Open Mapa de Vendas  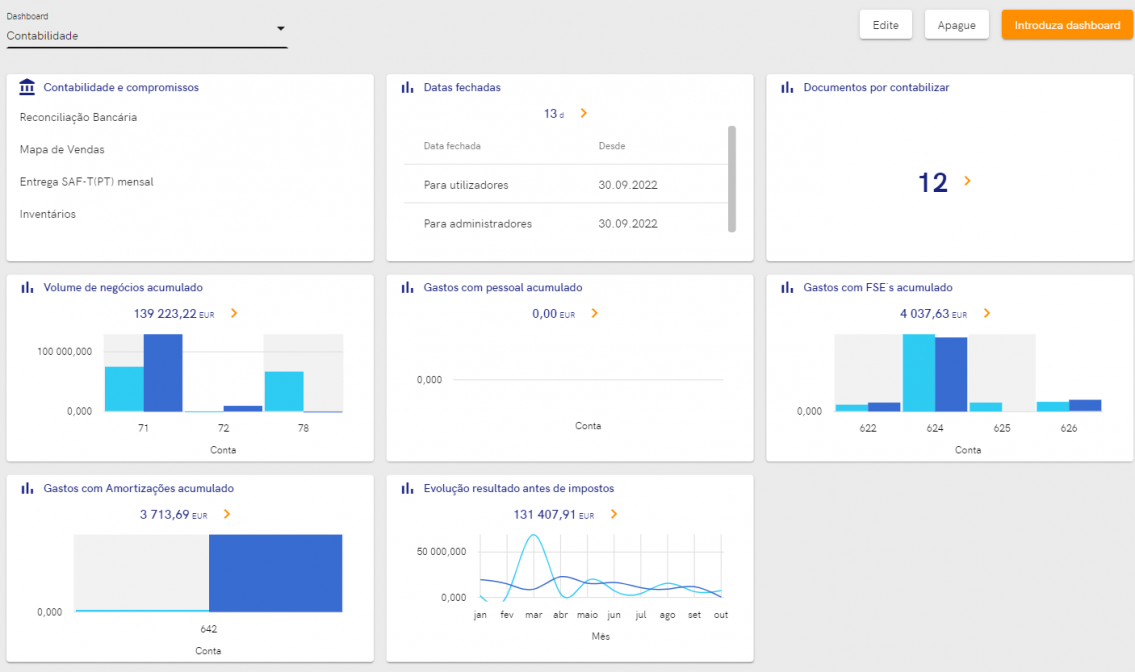click(62, 149)
